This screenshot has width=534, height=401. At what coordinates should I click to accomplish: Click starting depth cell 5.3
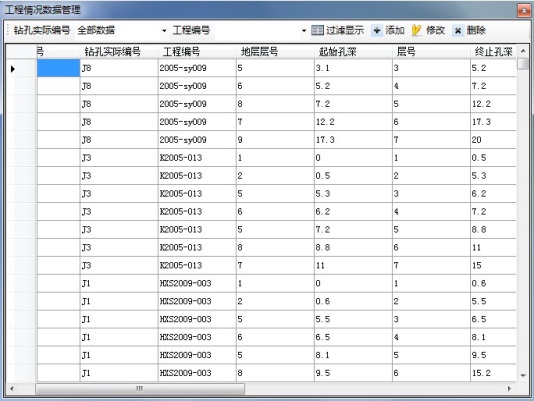pyautogui.click(x=353, y=194)
